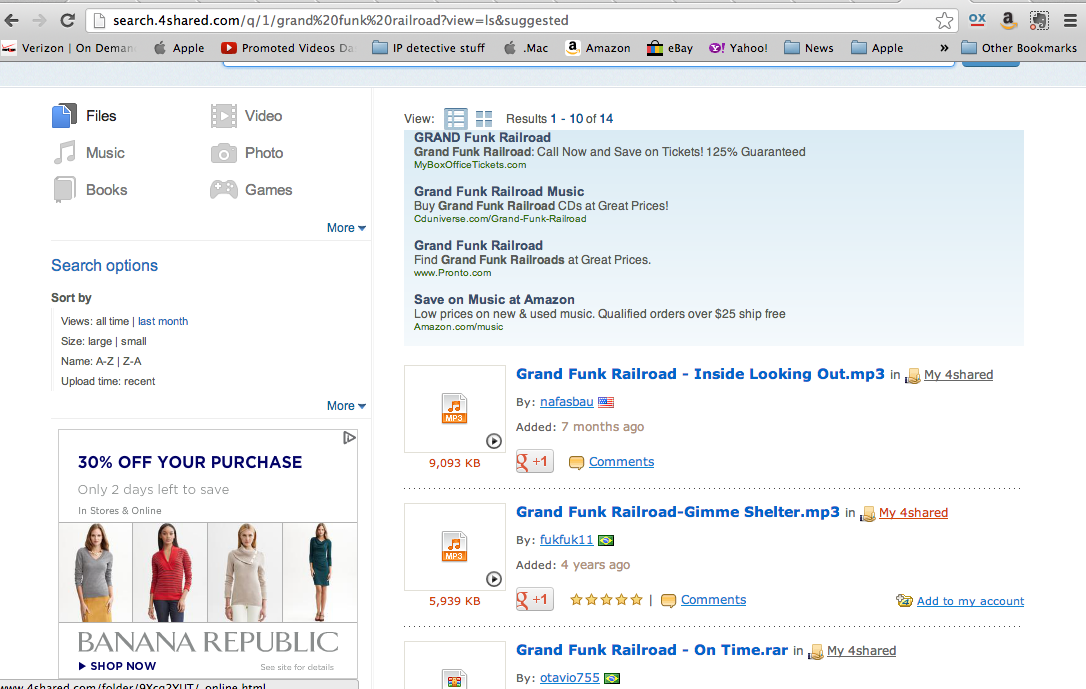Play the Inside Looking Out MP3 preview
This screenshot has height=689, width=1086.
[494, 441]
